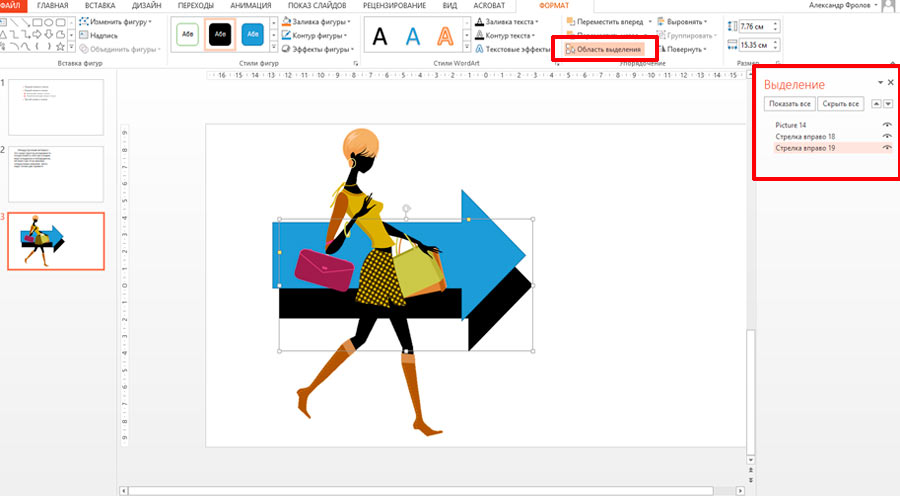Select the rectangle shape in shapes gallery
The image size is (900, 496).
(37, 22)
